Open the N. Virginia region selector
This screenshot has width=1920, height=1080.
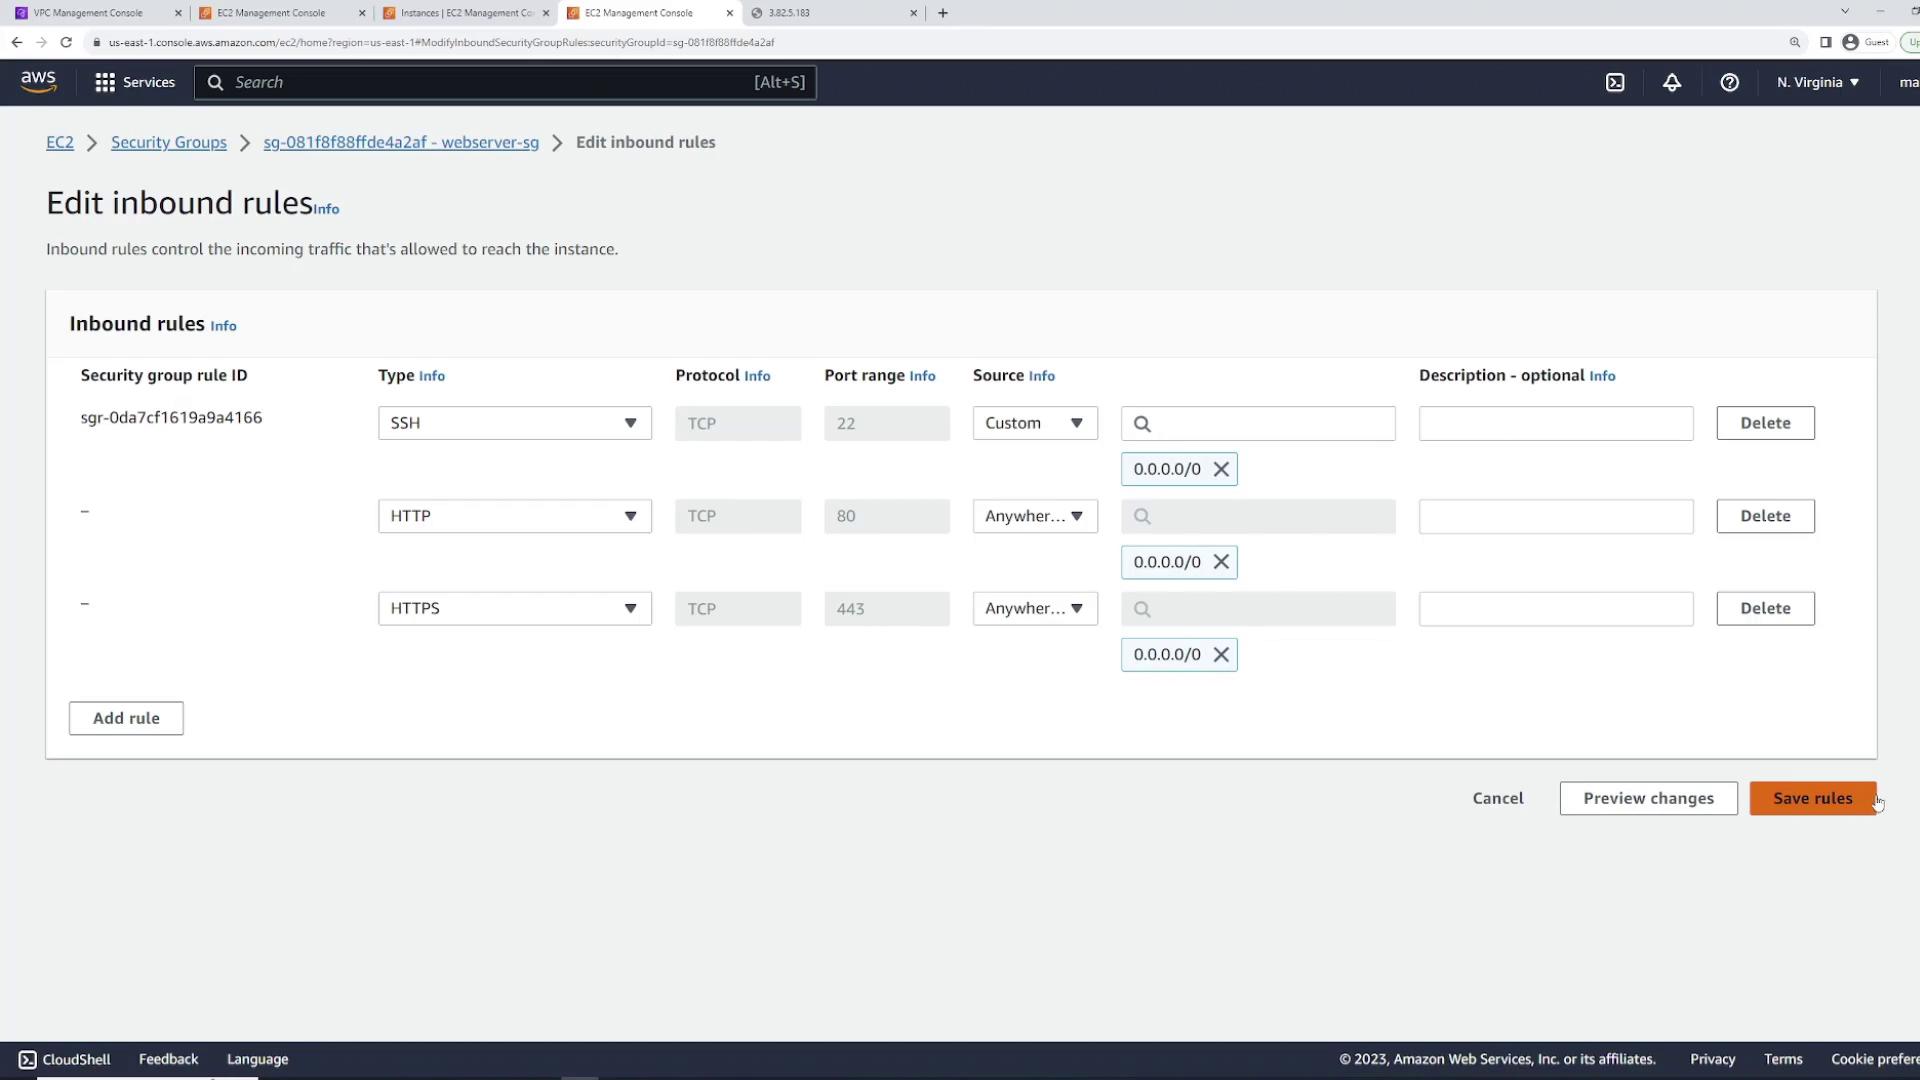pos(1817,83)
